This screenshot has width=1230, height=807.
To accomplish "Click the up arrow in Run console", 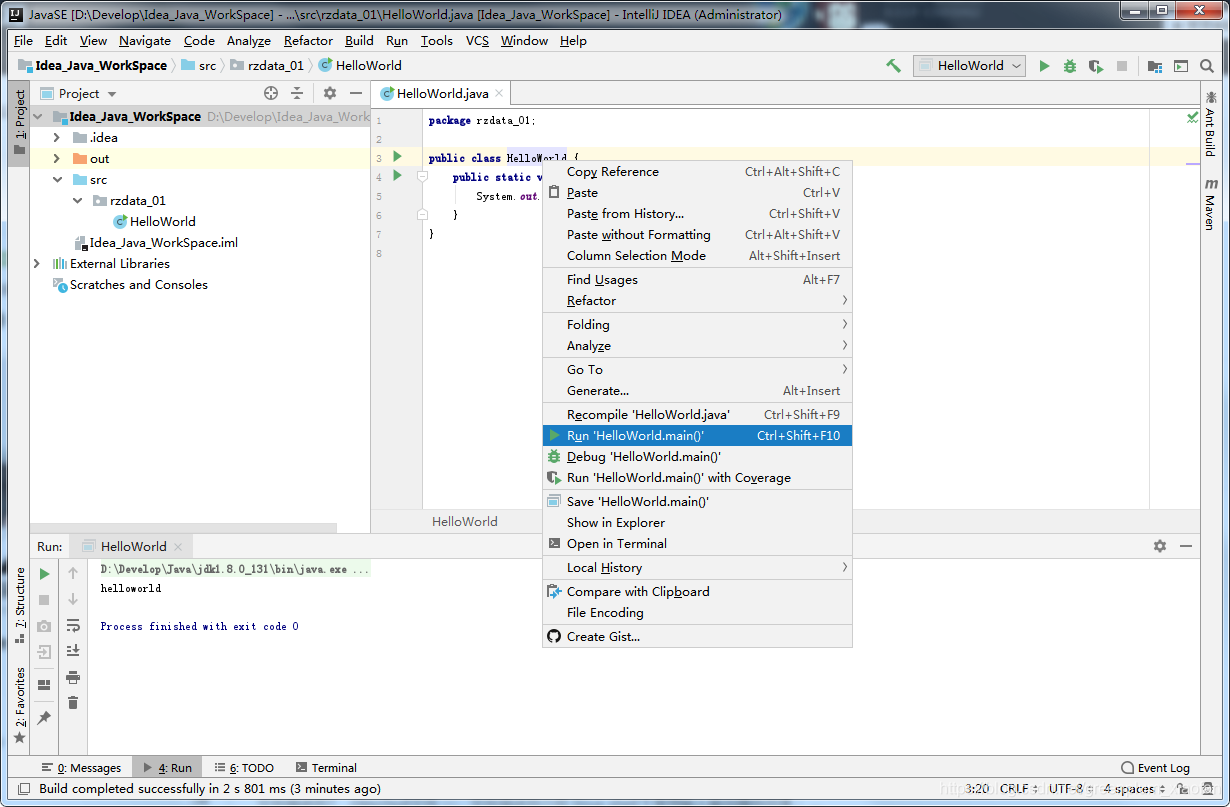I will [73, 573].
